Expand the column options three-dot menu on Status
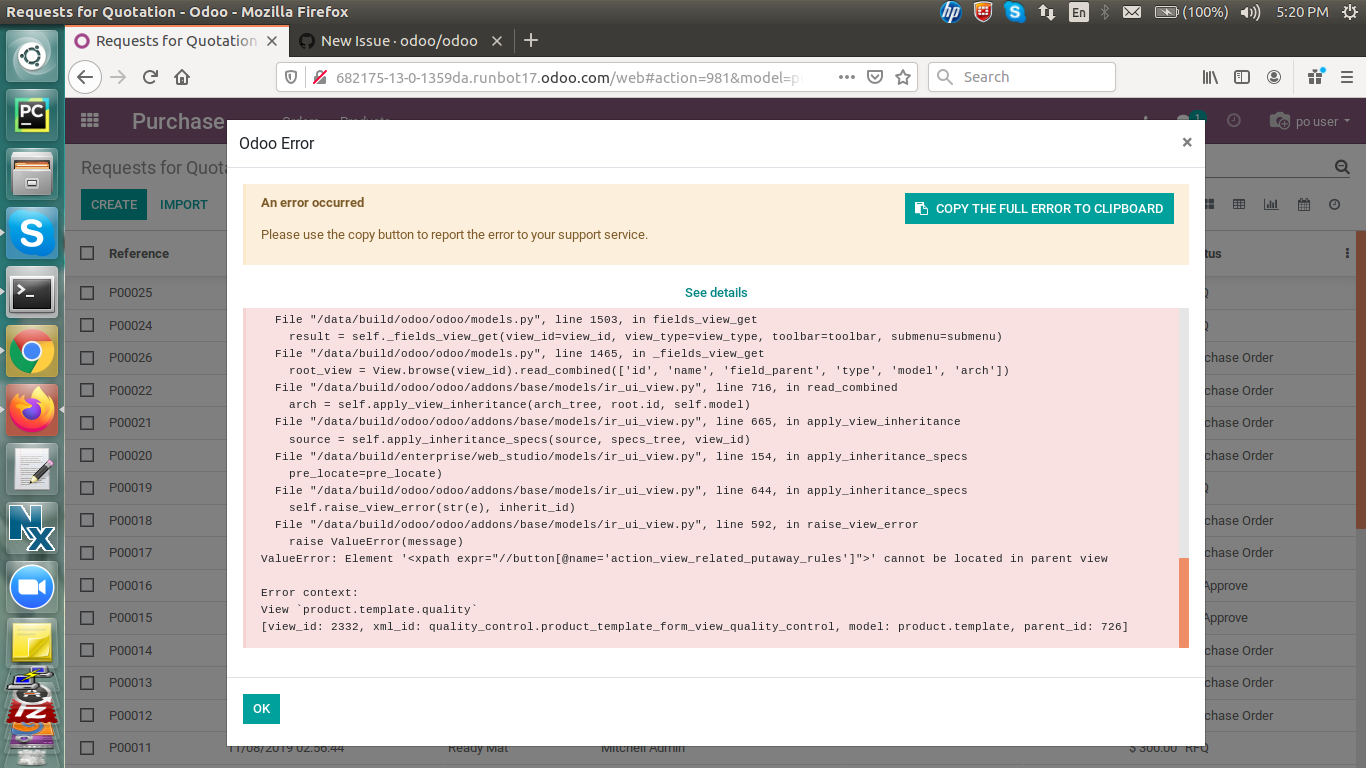 click(1345, 253)
